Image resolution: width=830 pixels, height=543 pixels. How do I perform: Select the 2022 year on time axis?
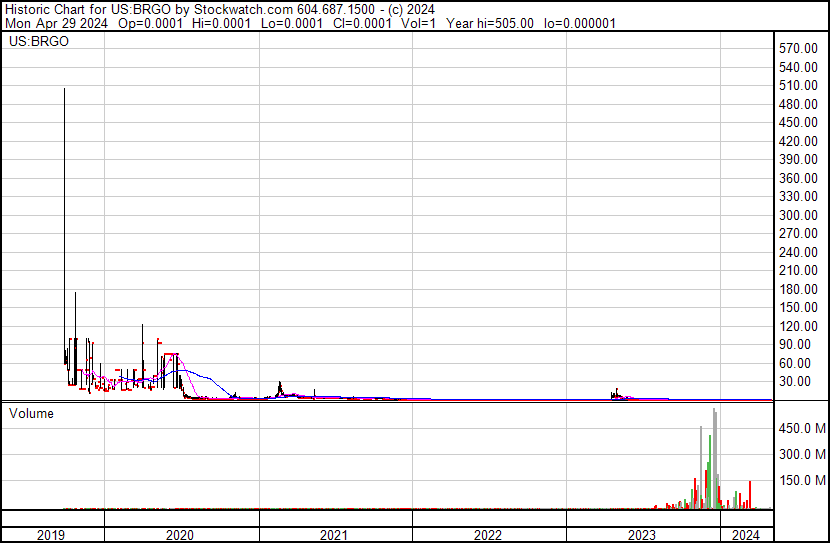pyautogui.click(x=488, y=535)
